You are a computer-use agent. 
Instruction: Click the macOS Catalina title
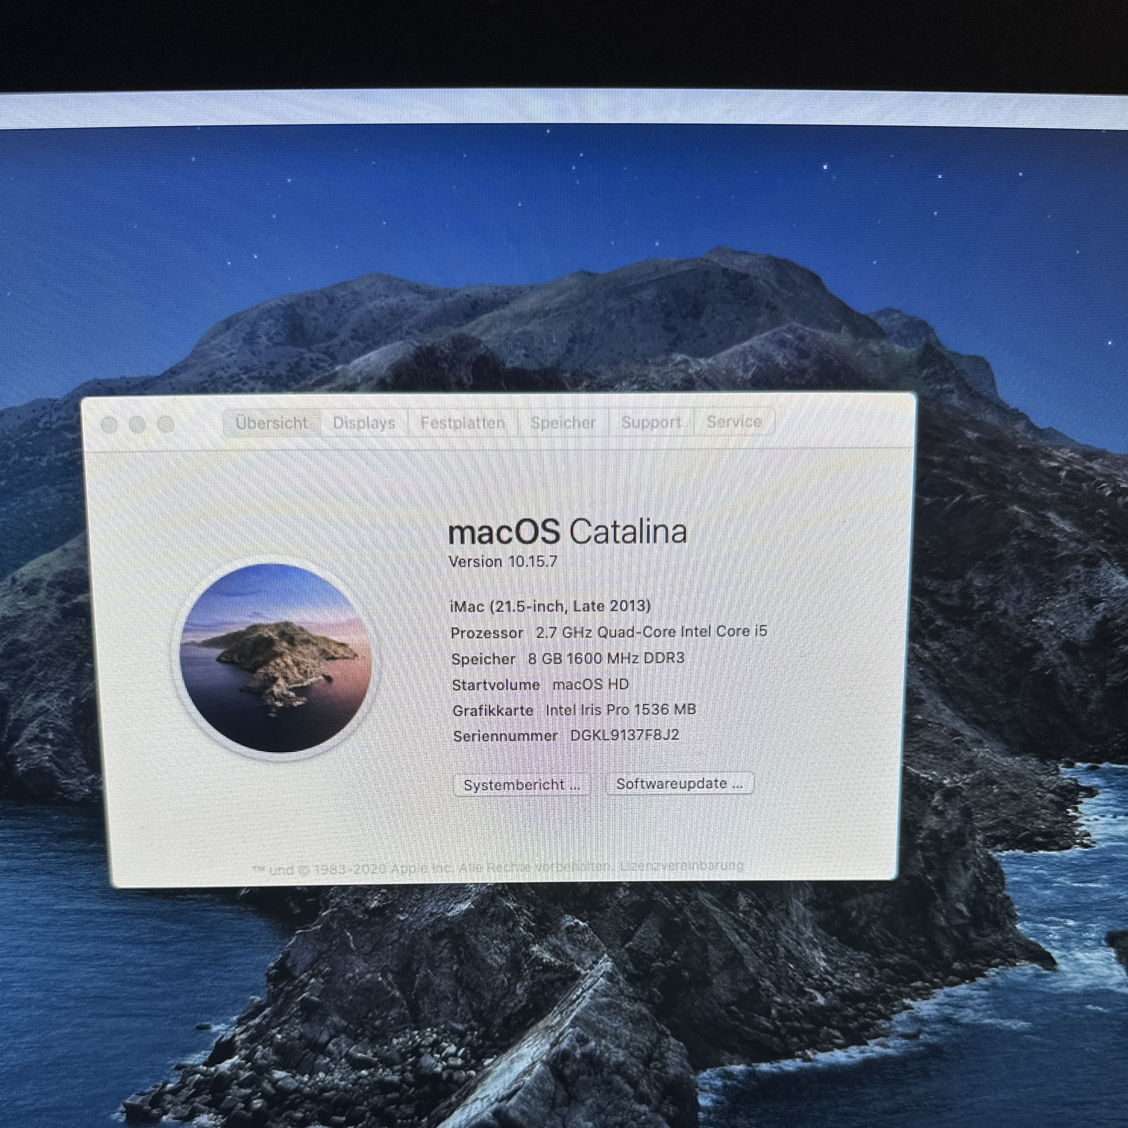point(567,532)
